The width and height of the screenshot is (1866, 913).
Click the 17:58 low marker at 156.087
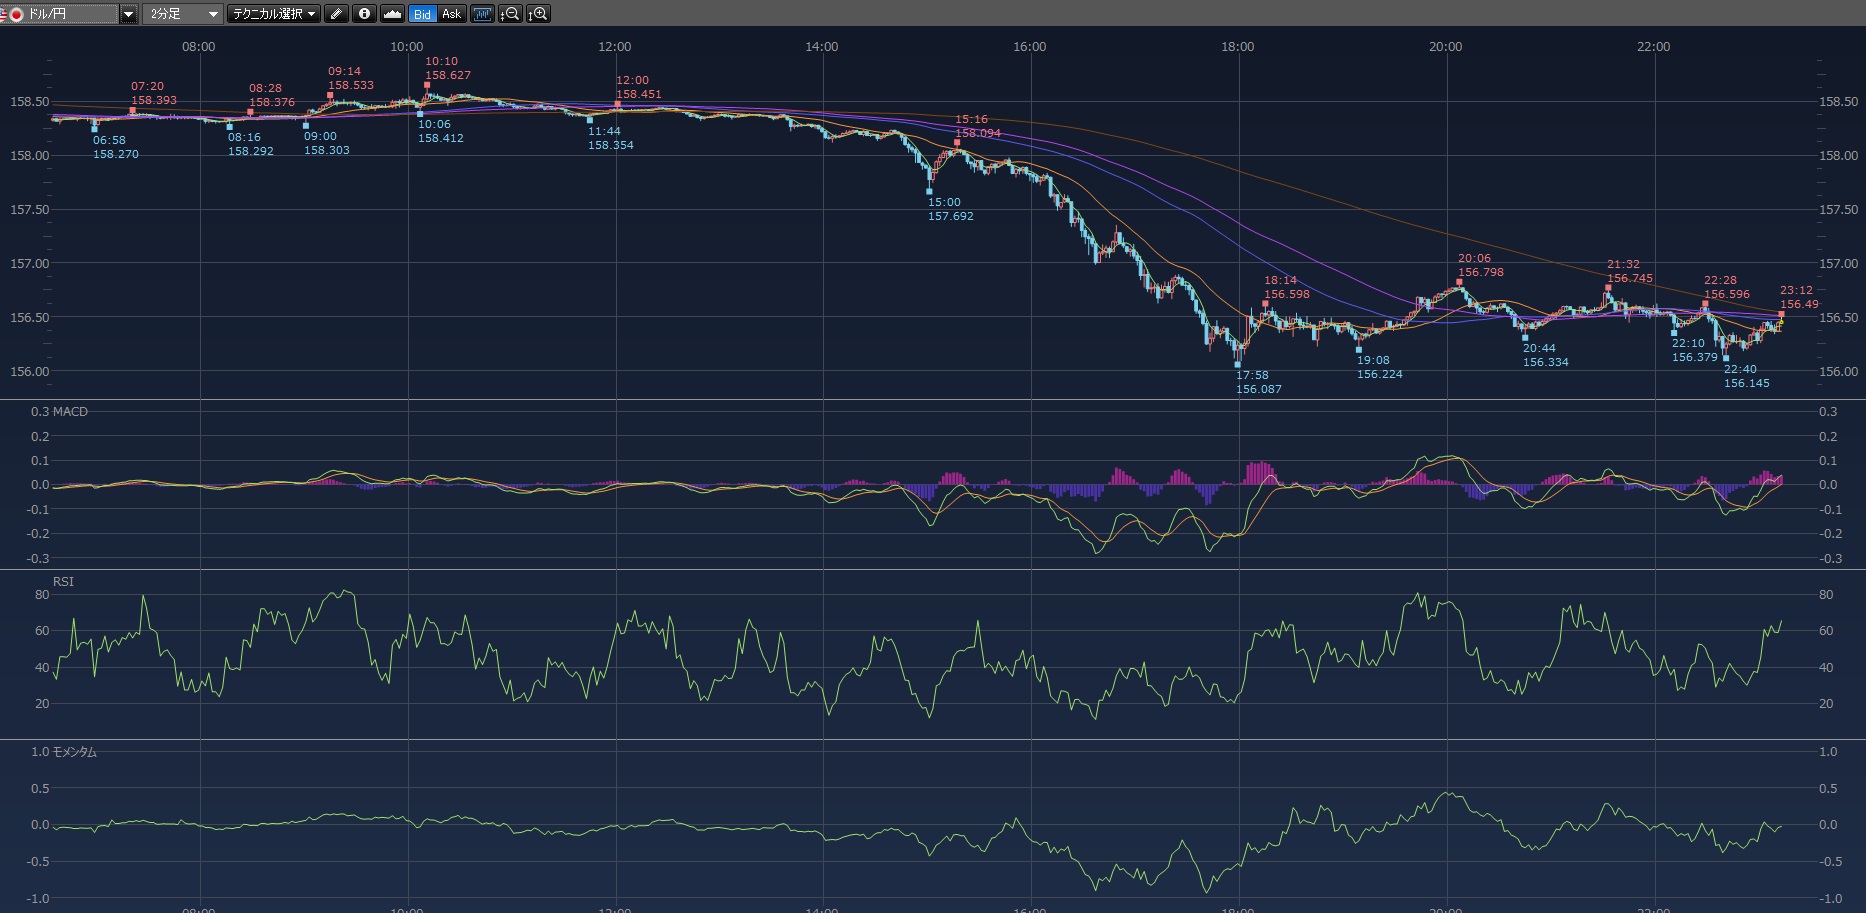1238,365
